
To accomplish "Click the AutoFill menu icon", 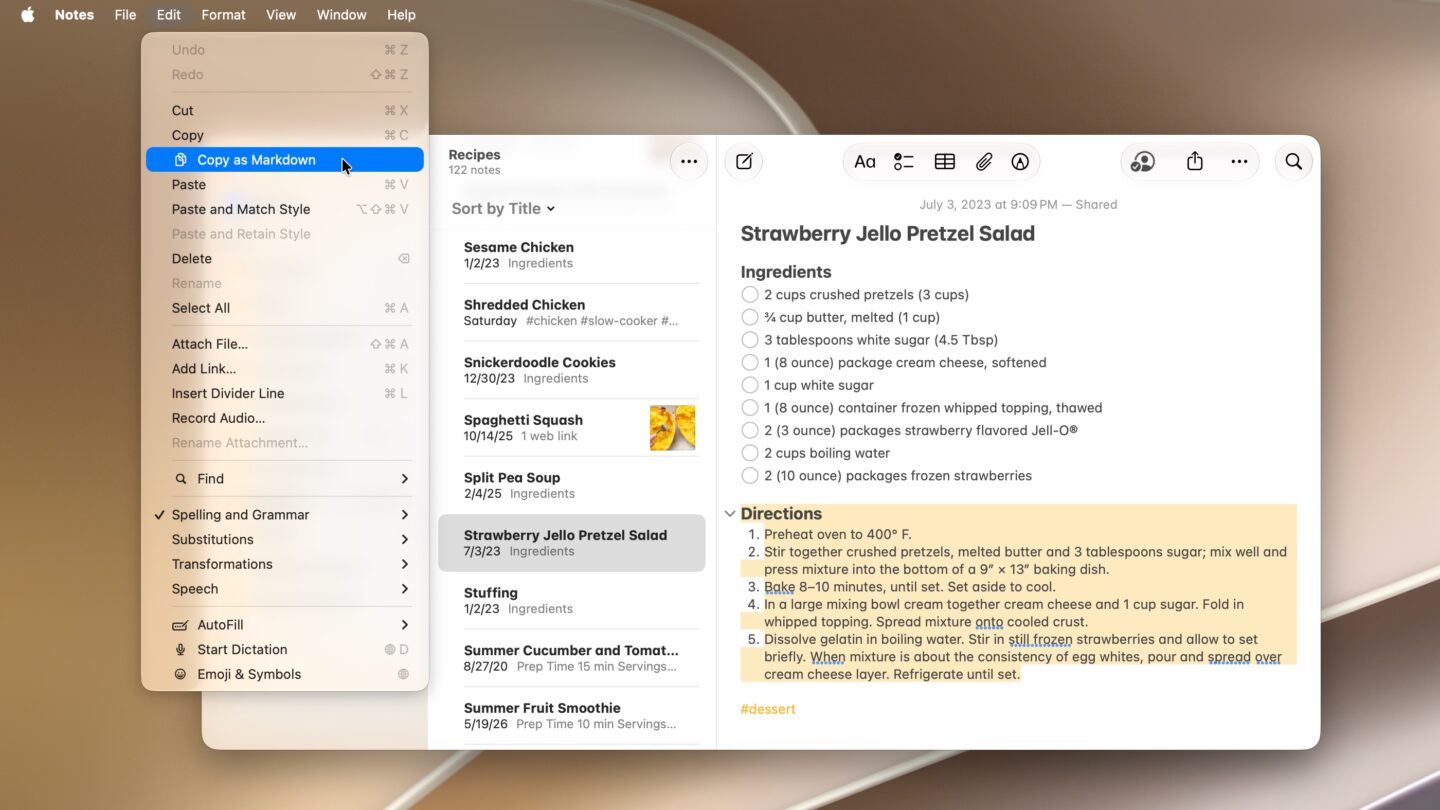I will [x=180, y=625].
